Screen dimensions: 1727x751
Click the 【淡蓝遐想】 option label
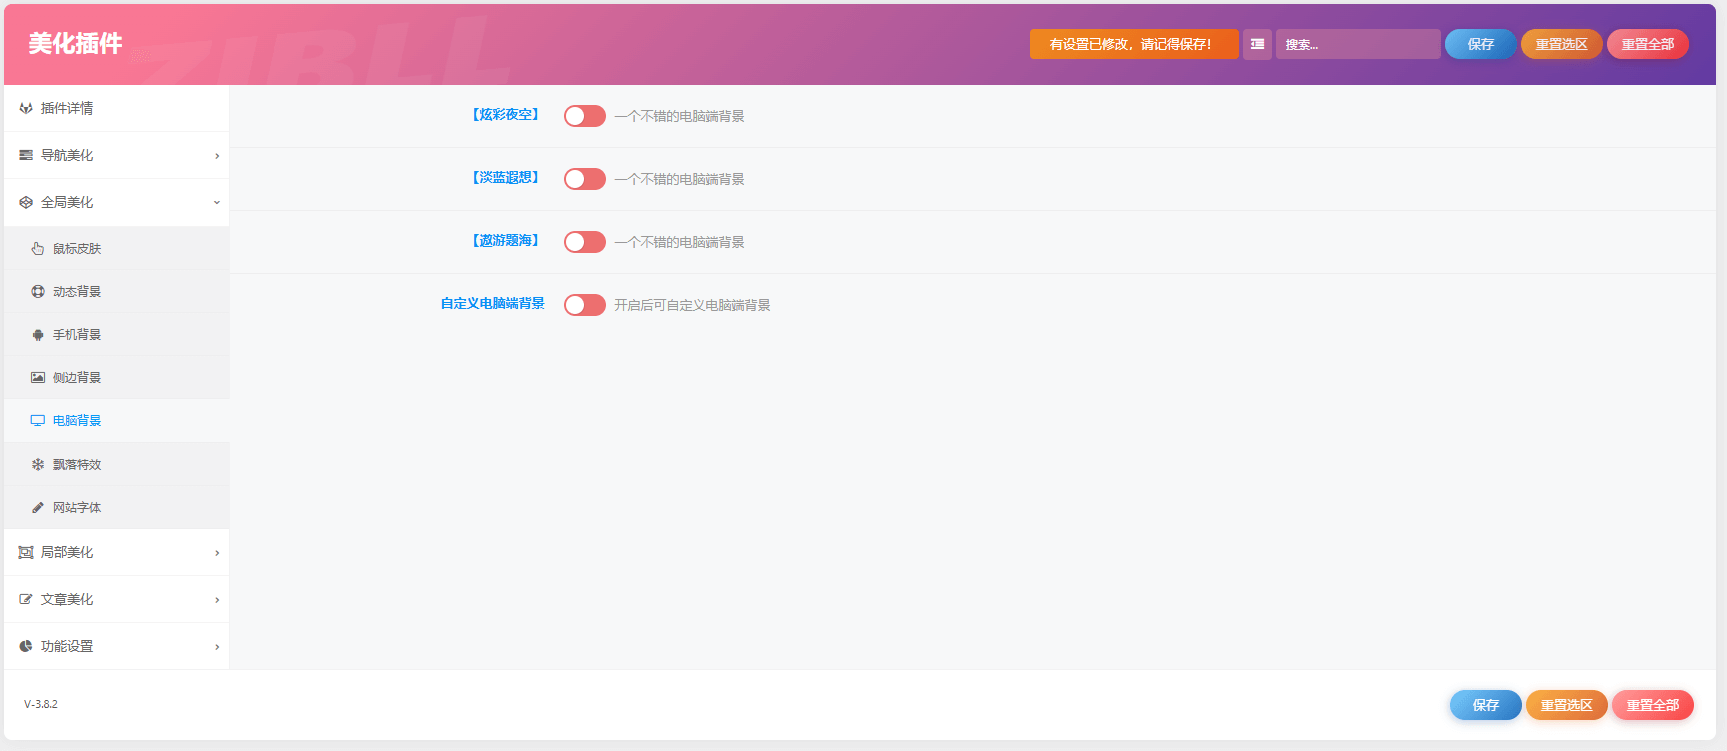pos(506,178)
